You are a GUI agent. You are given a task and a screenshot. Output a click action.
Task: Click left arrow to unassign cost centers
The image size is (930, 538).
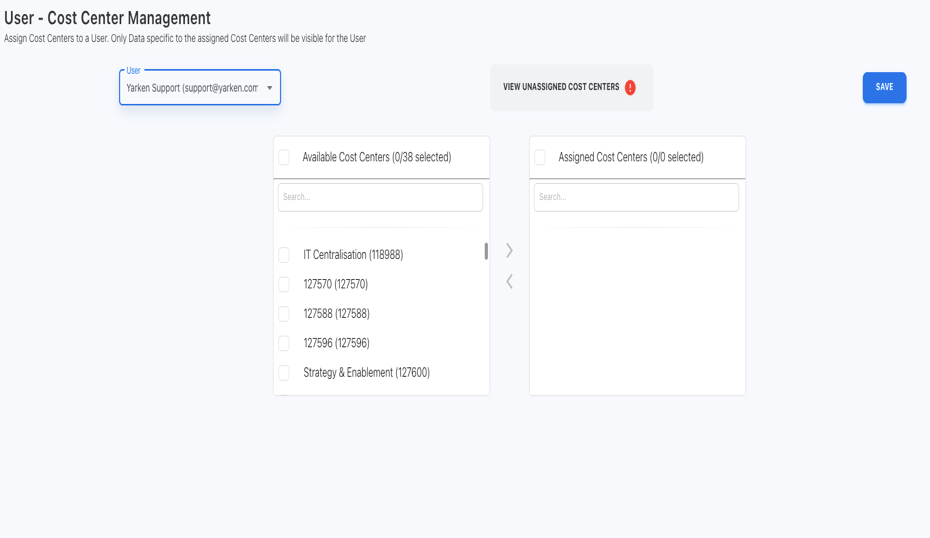tap(509, 281)
